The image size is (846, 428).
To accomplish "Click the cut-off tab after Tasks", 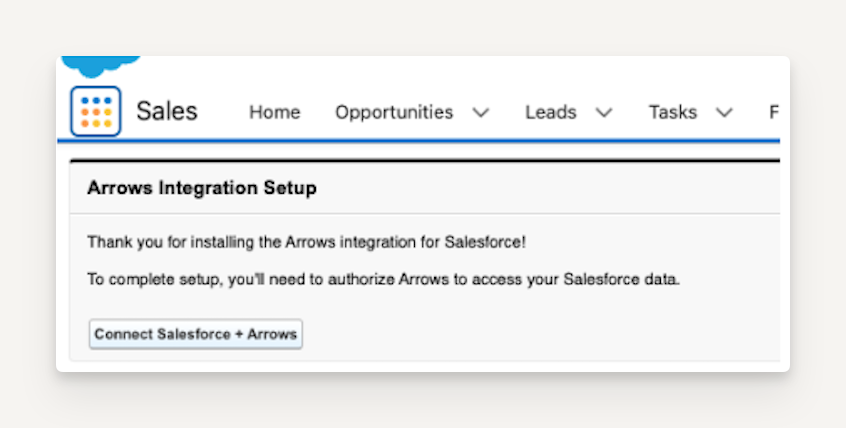I will coord(773,112).
